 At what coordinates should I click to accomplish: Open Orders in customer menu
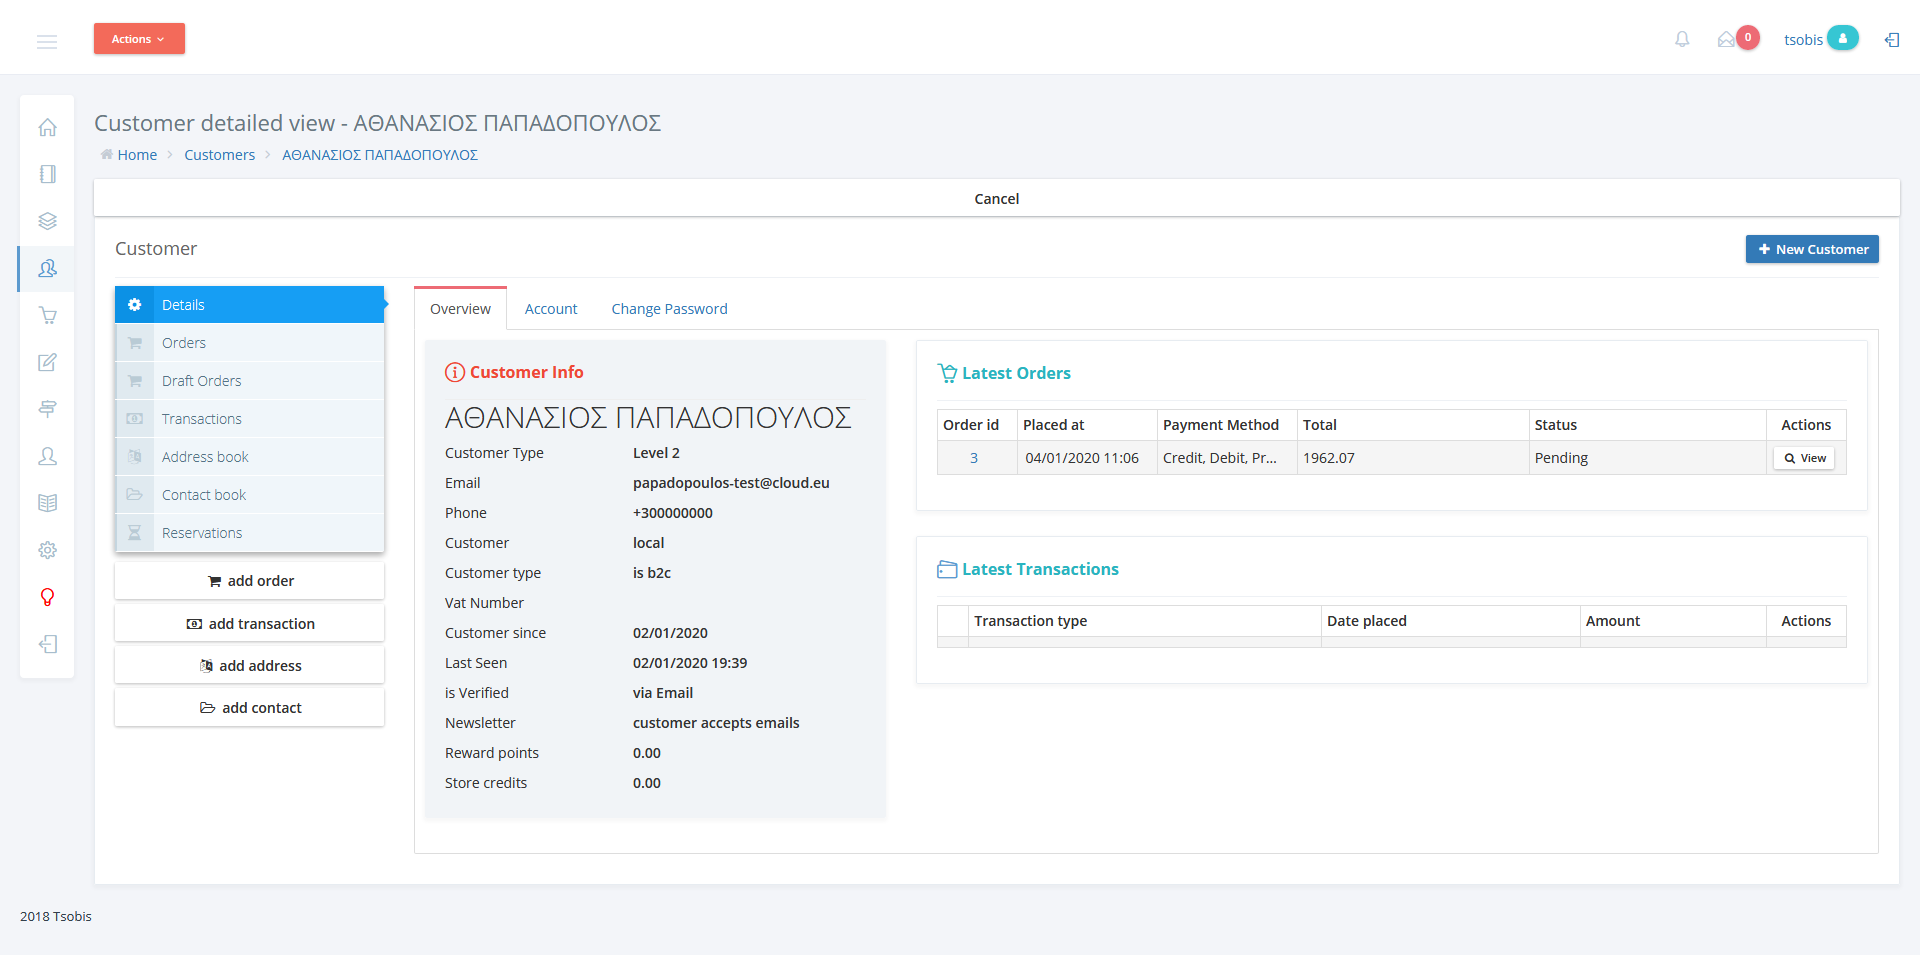pos(250,343)
